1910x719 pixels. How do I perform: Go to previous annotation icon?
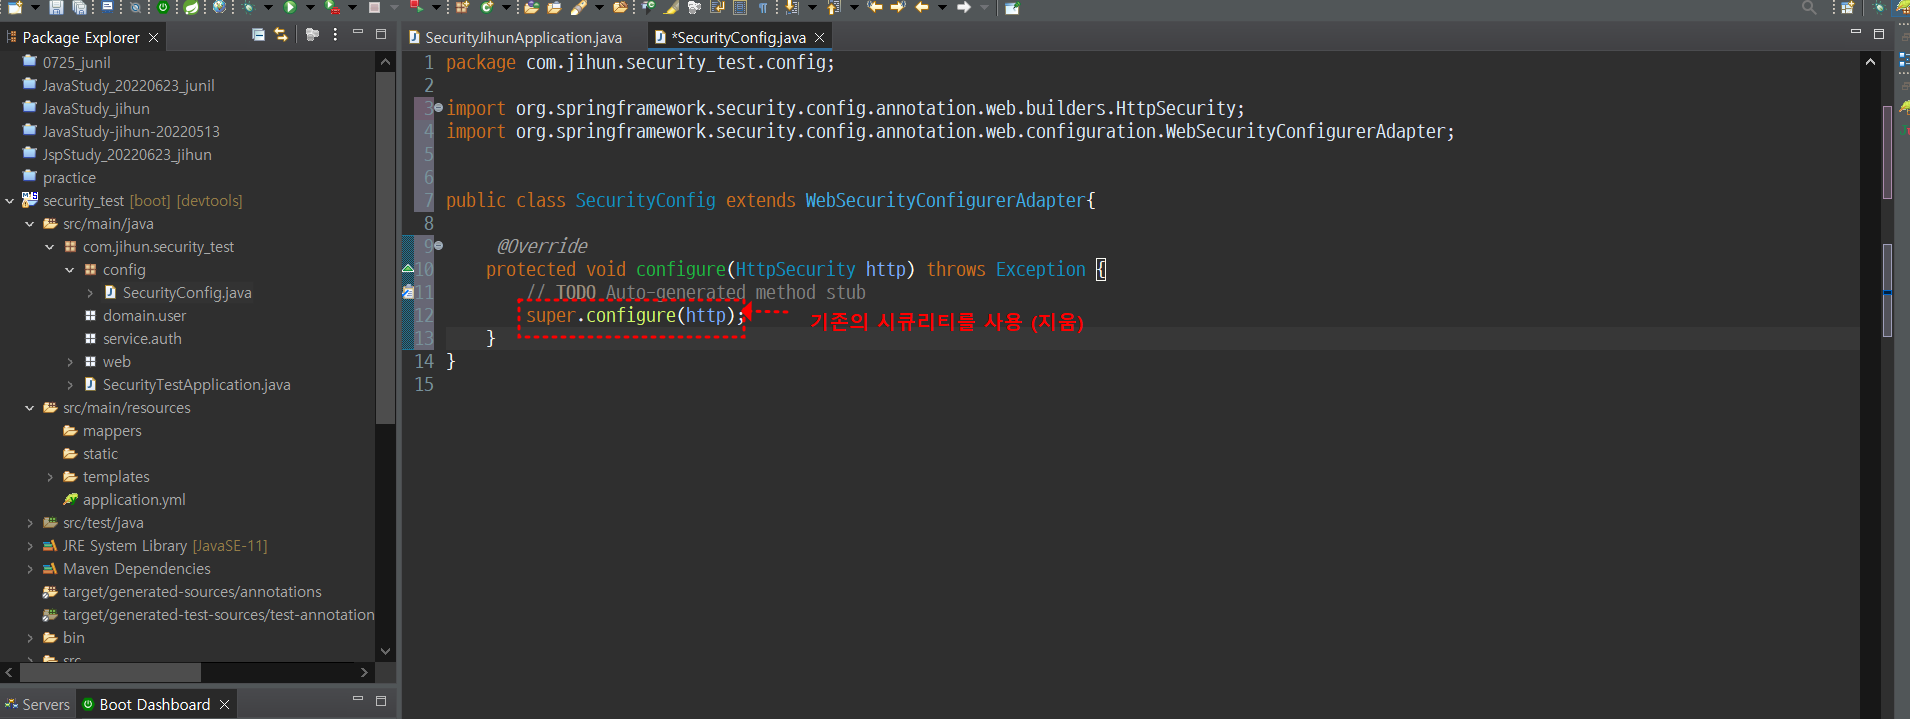click(833, 8)
